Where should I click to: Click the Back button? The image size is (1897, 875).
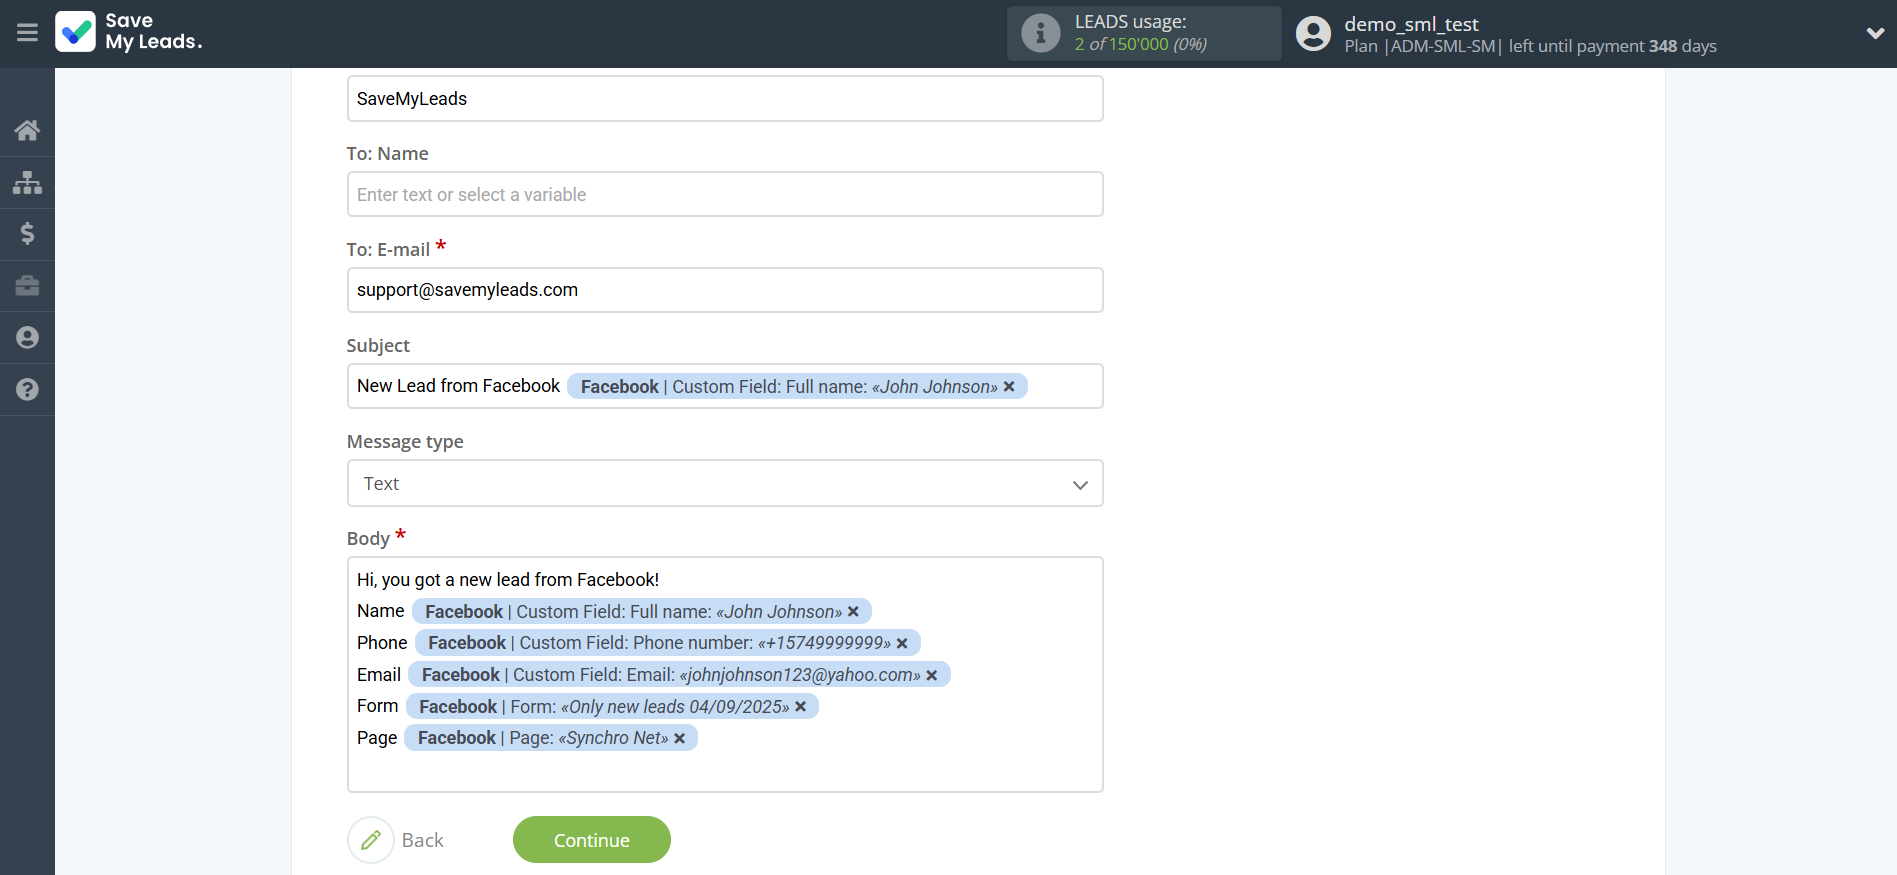[x=397, y=840]
